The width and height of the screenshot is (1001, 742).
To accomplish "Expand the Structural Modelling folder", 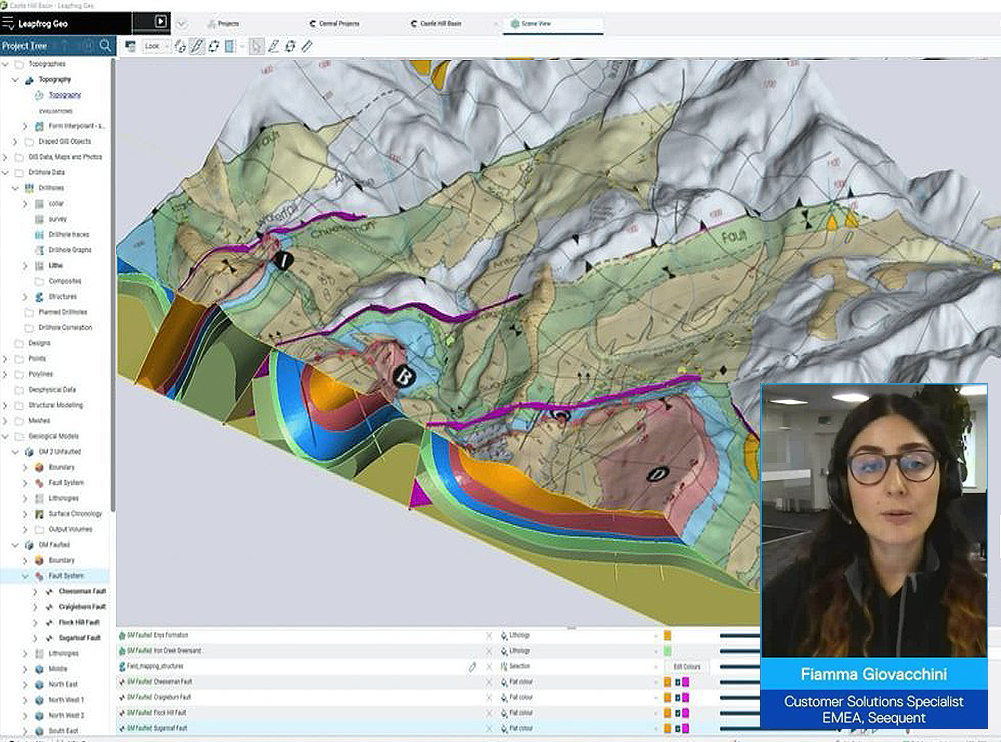I will coord(5,405).
